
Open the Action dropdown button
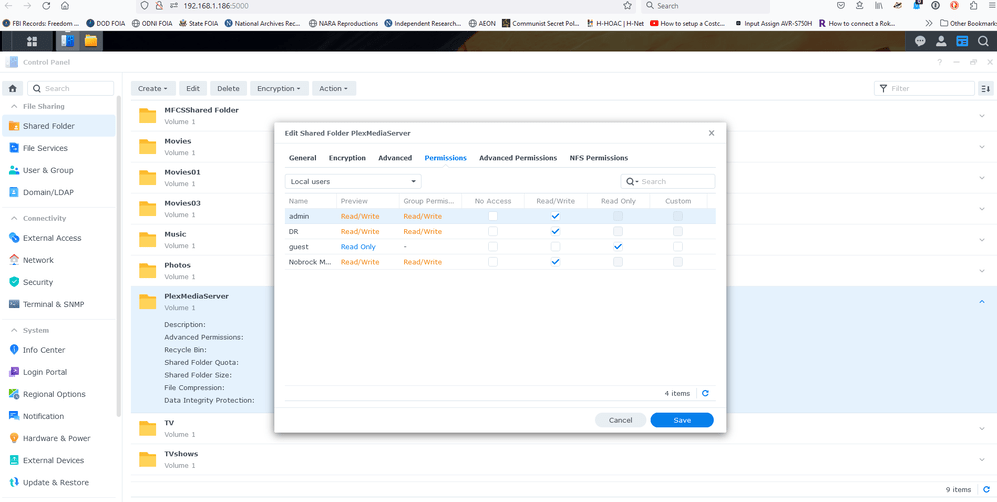[x=334, y=88]
